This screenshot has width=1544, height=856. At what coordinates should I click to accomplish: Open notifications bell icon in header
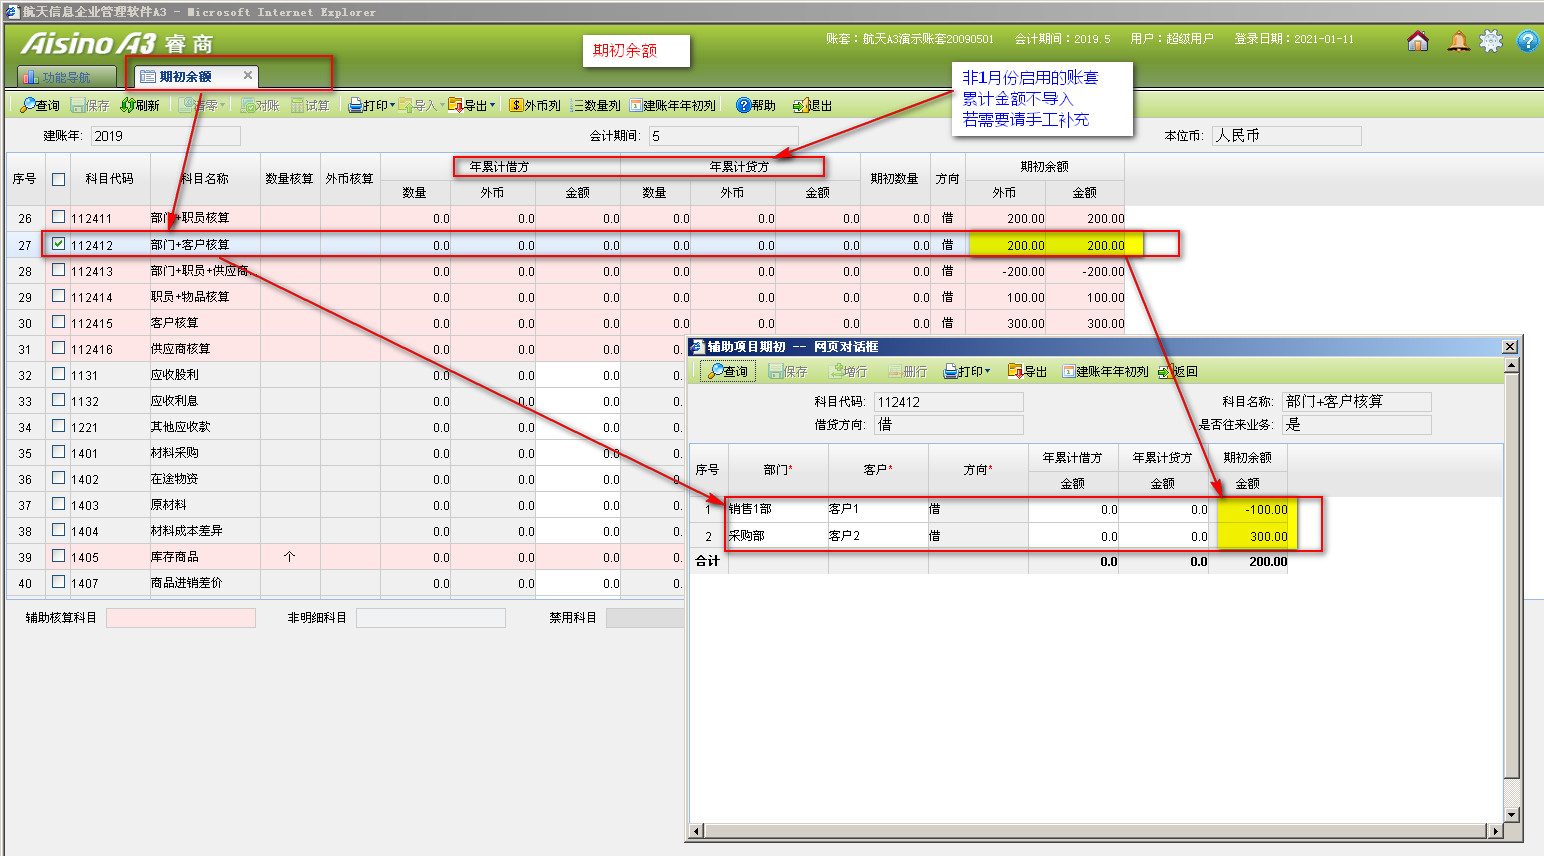click(1458, 41)
